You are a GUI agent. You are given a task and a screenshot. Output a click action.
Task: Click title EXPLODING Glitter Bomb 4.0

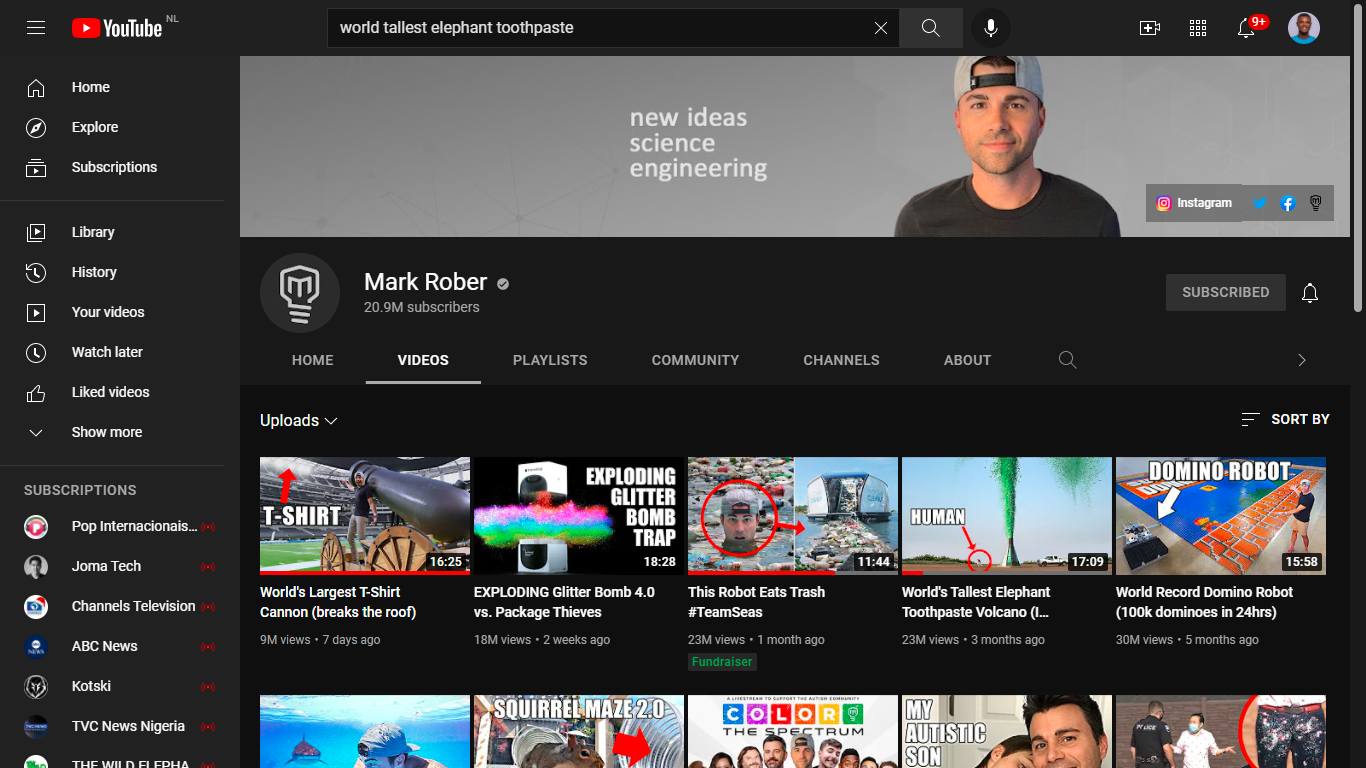(x=564, y=602)
